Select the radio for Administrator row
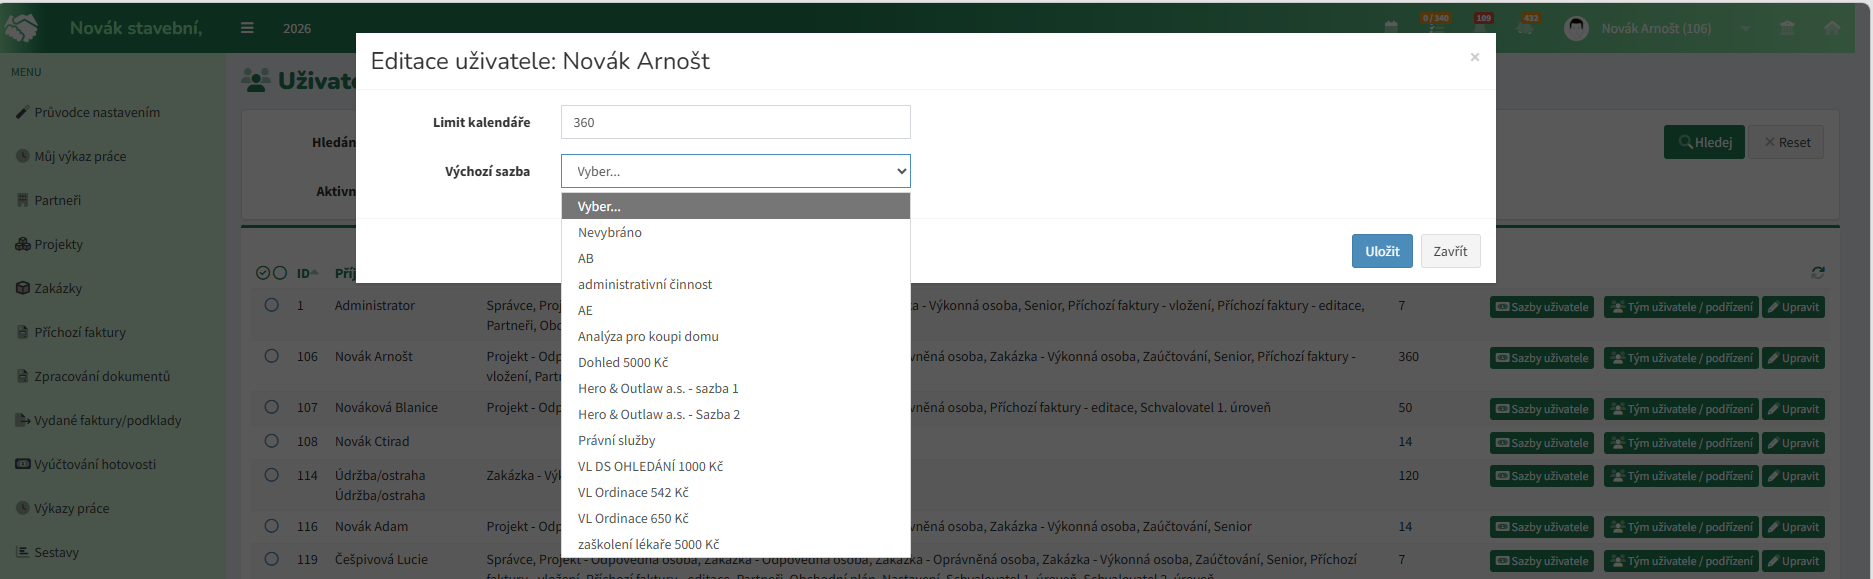This screenshot has width=1873, height=579. [x=271, y=305]
